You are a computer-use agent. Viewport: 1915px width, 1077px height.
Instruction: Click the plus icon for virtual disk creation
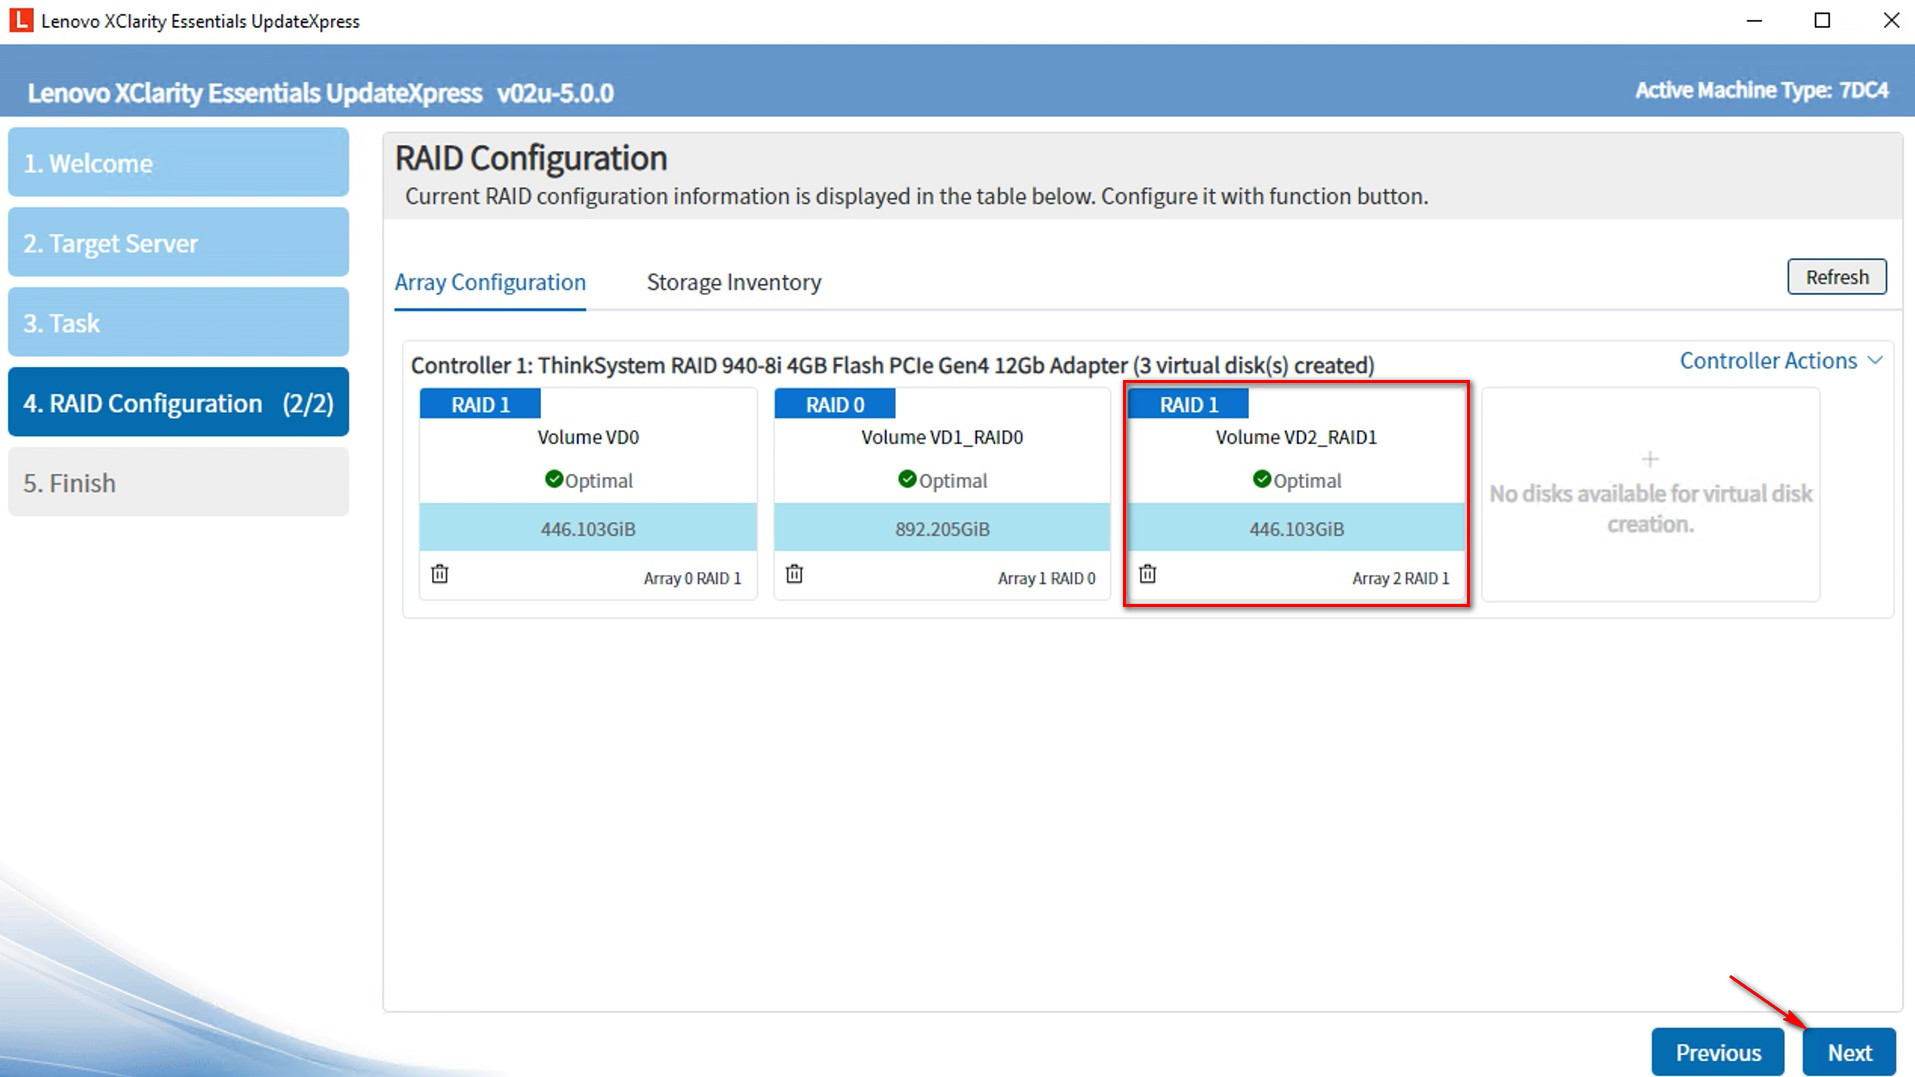[1650, 460]
